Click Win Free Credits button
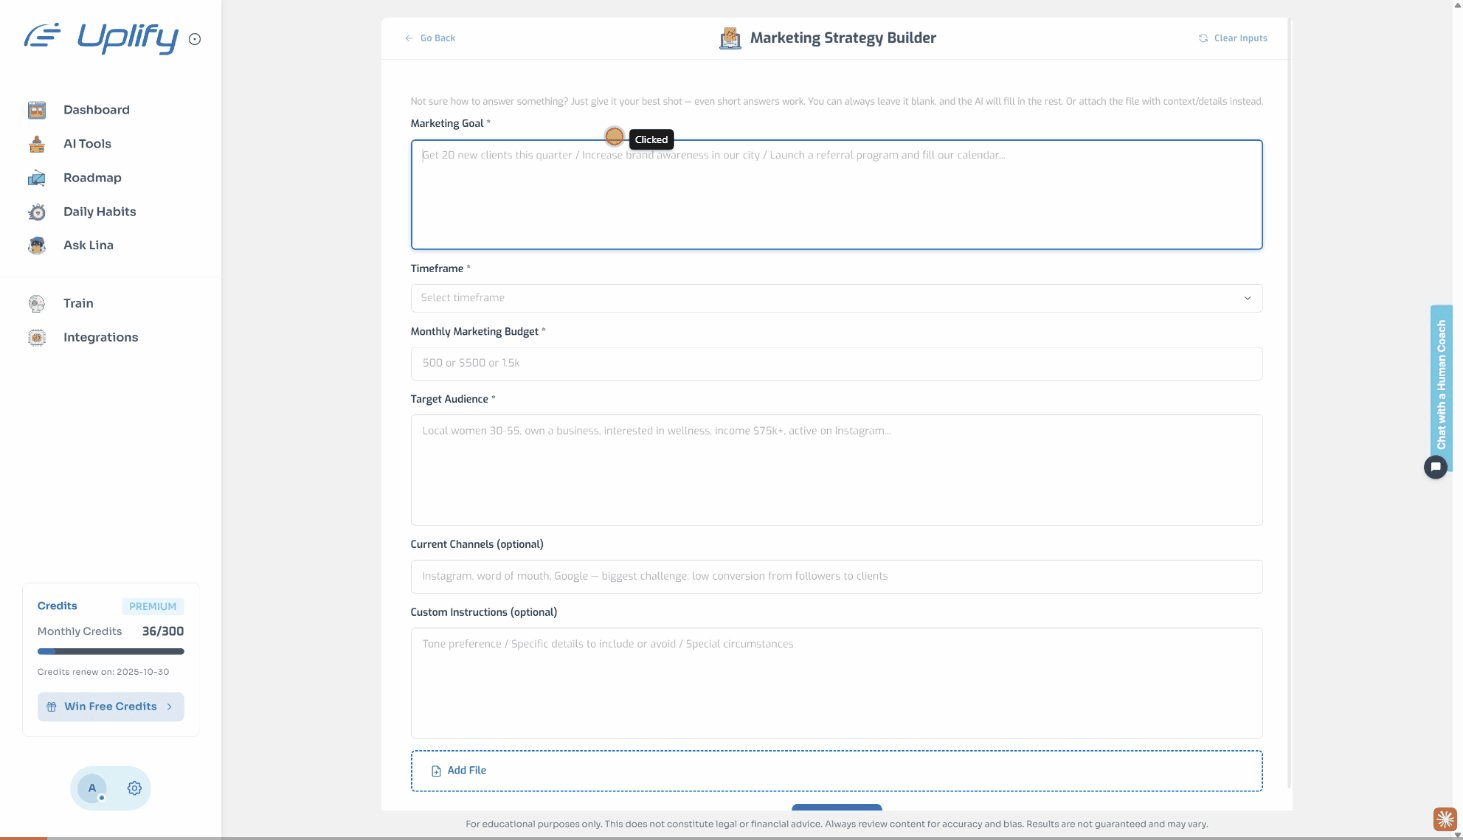Image resolution: width=1463 pixels, height=840 pixels. pos(110,707)
